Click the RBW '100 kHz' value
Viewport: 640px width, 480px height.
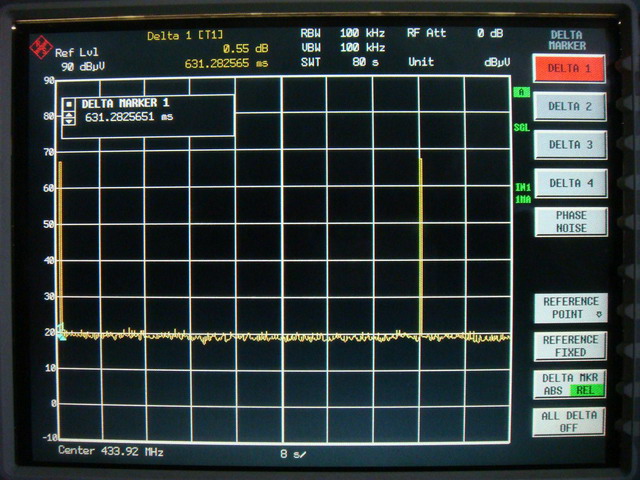pos(362,33)
